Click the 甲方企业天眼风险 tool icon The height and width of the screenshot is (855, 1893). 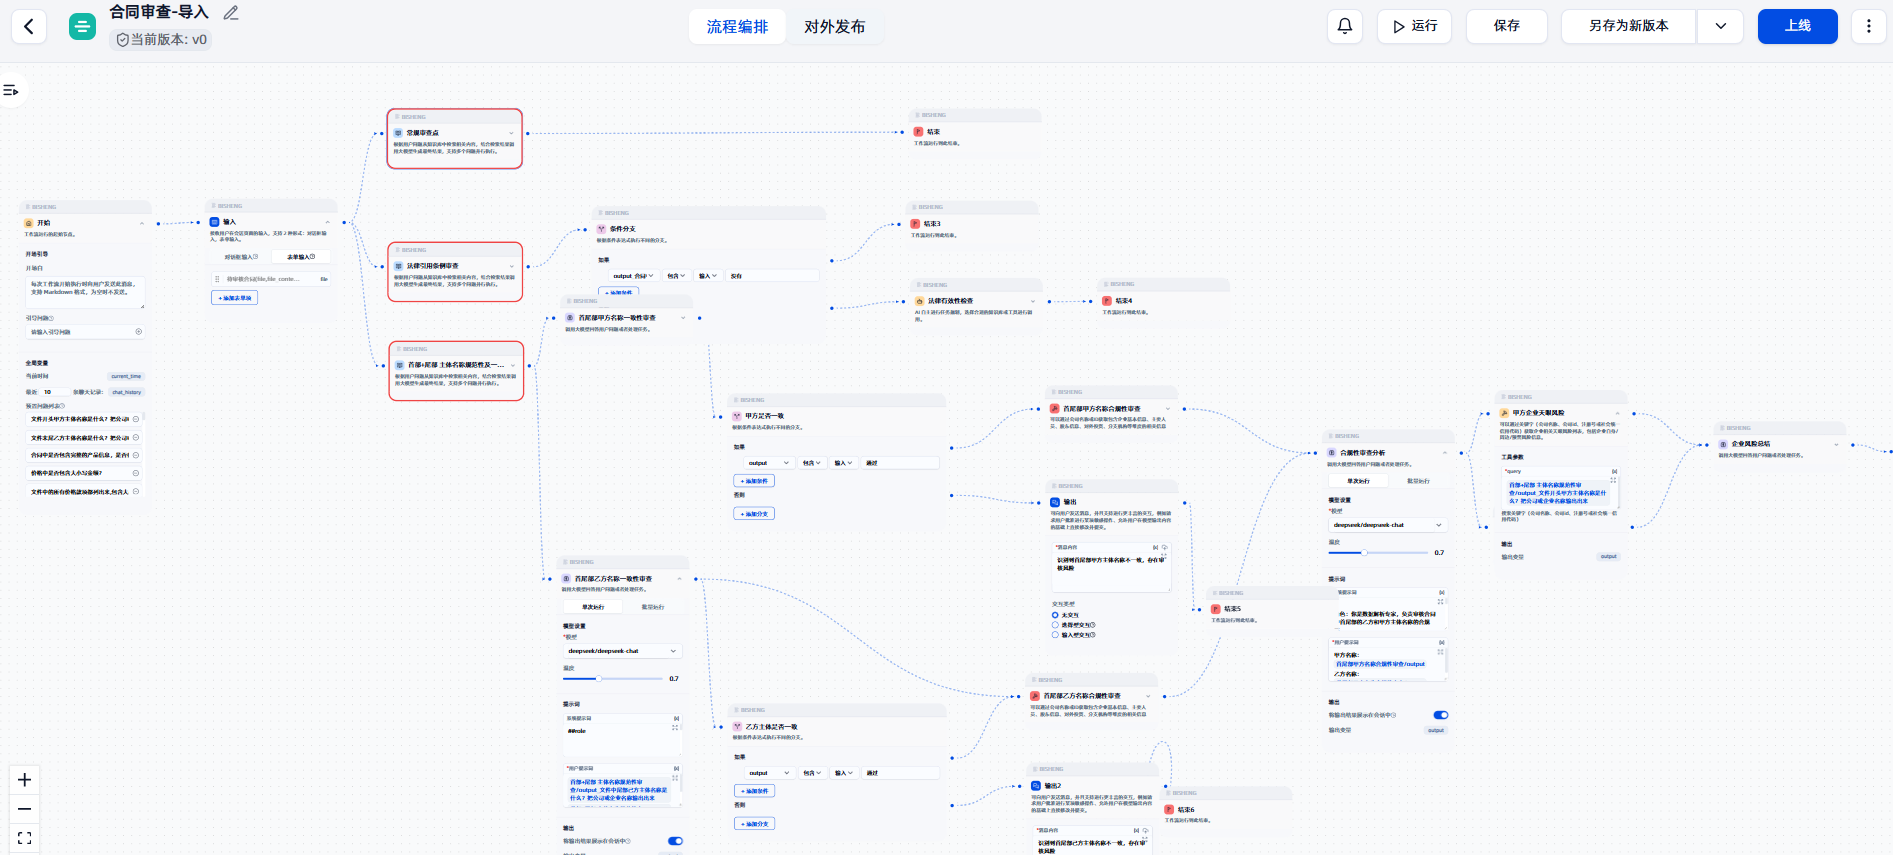pos(1504,413)
